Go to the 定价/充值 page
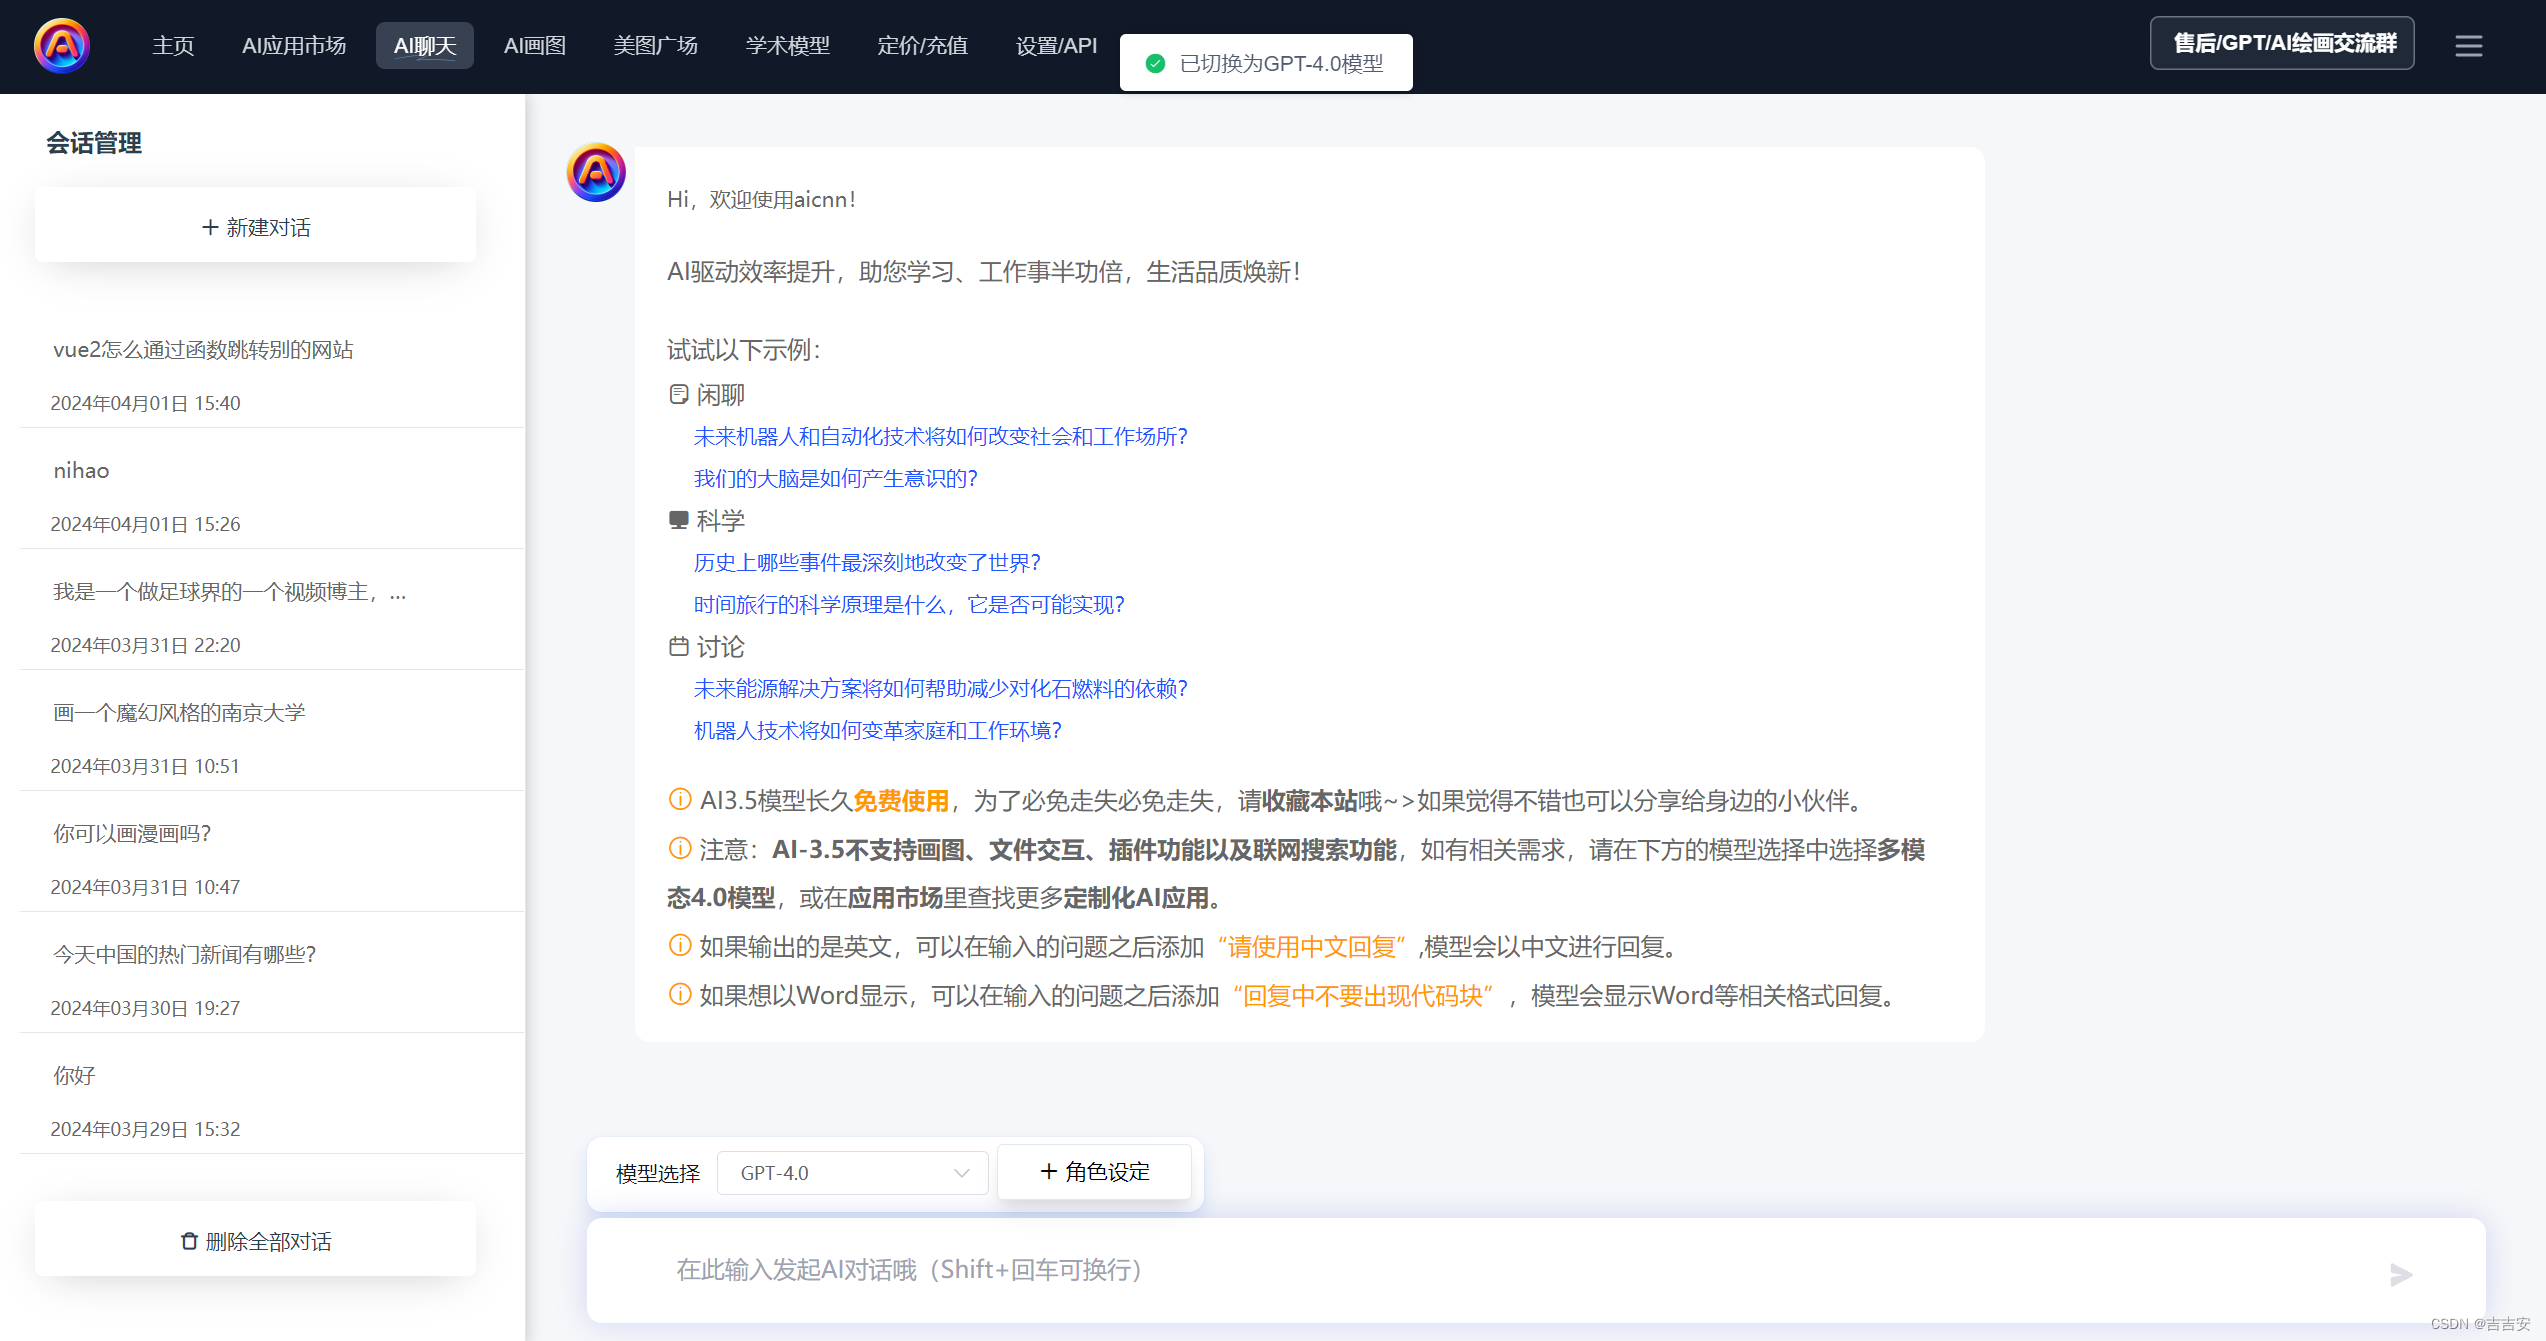Viewport: 2546px width, 1341px height. point(922,46)
